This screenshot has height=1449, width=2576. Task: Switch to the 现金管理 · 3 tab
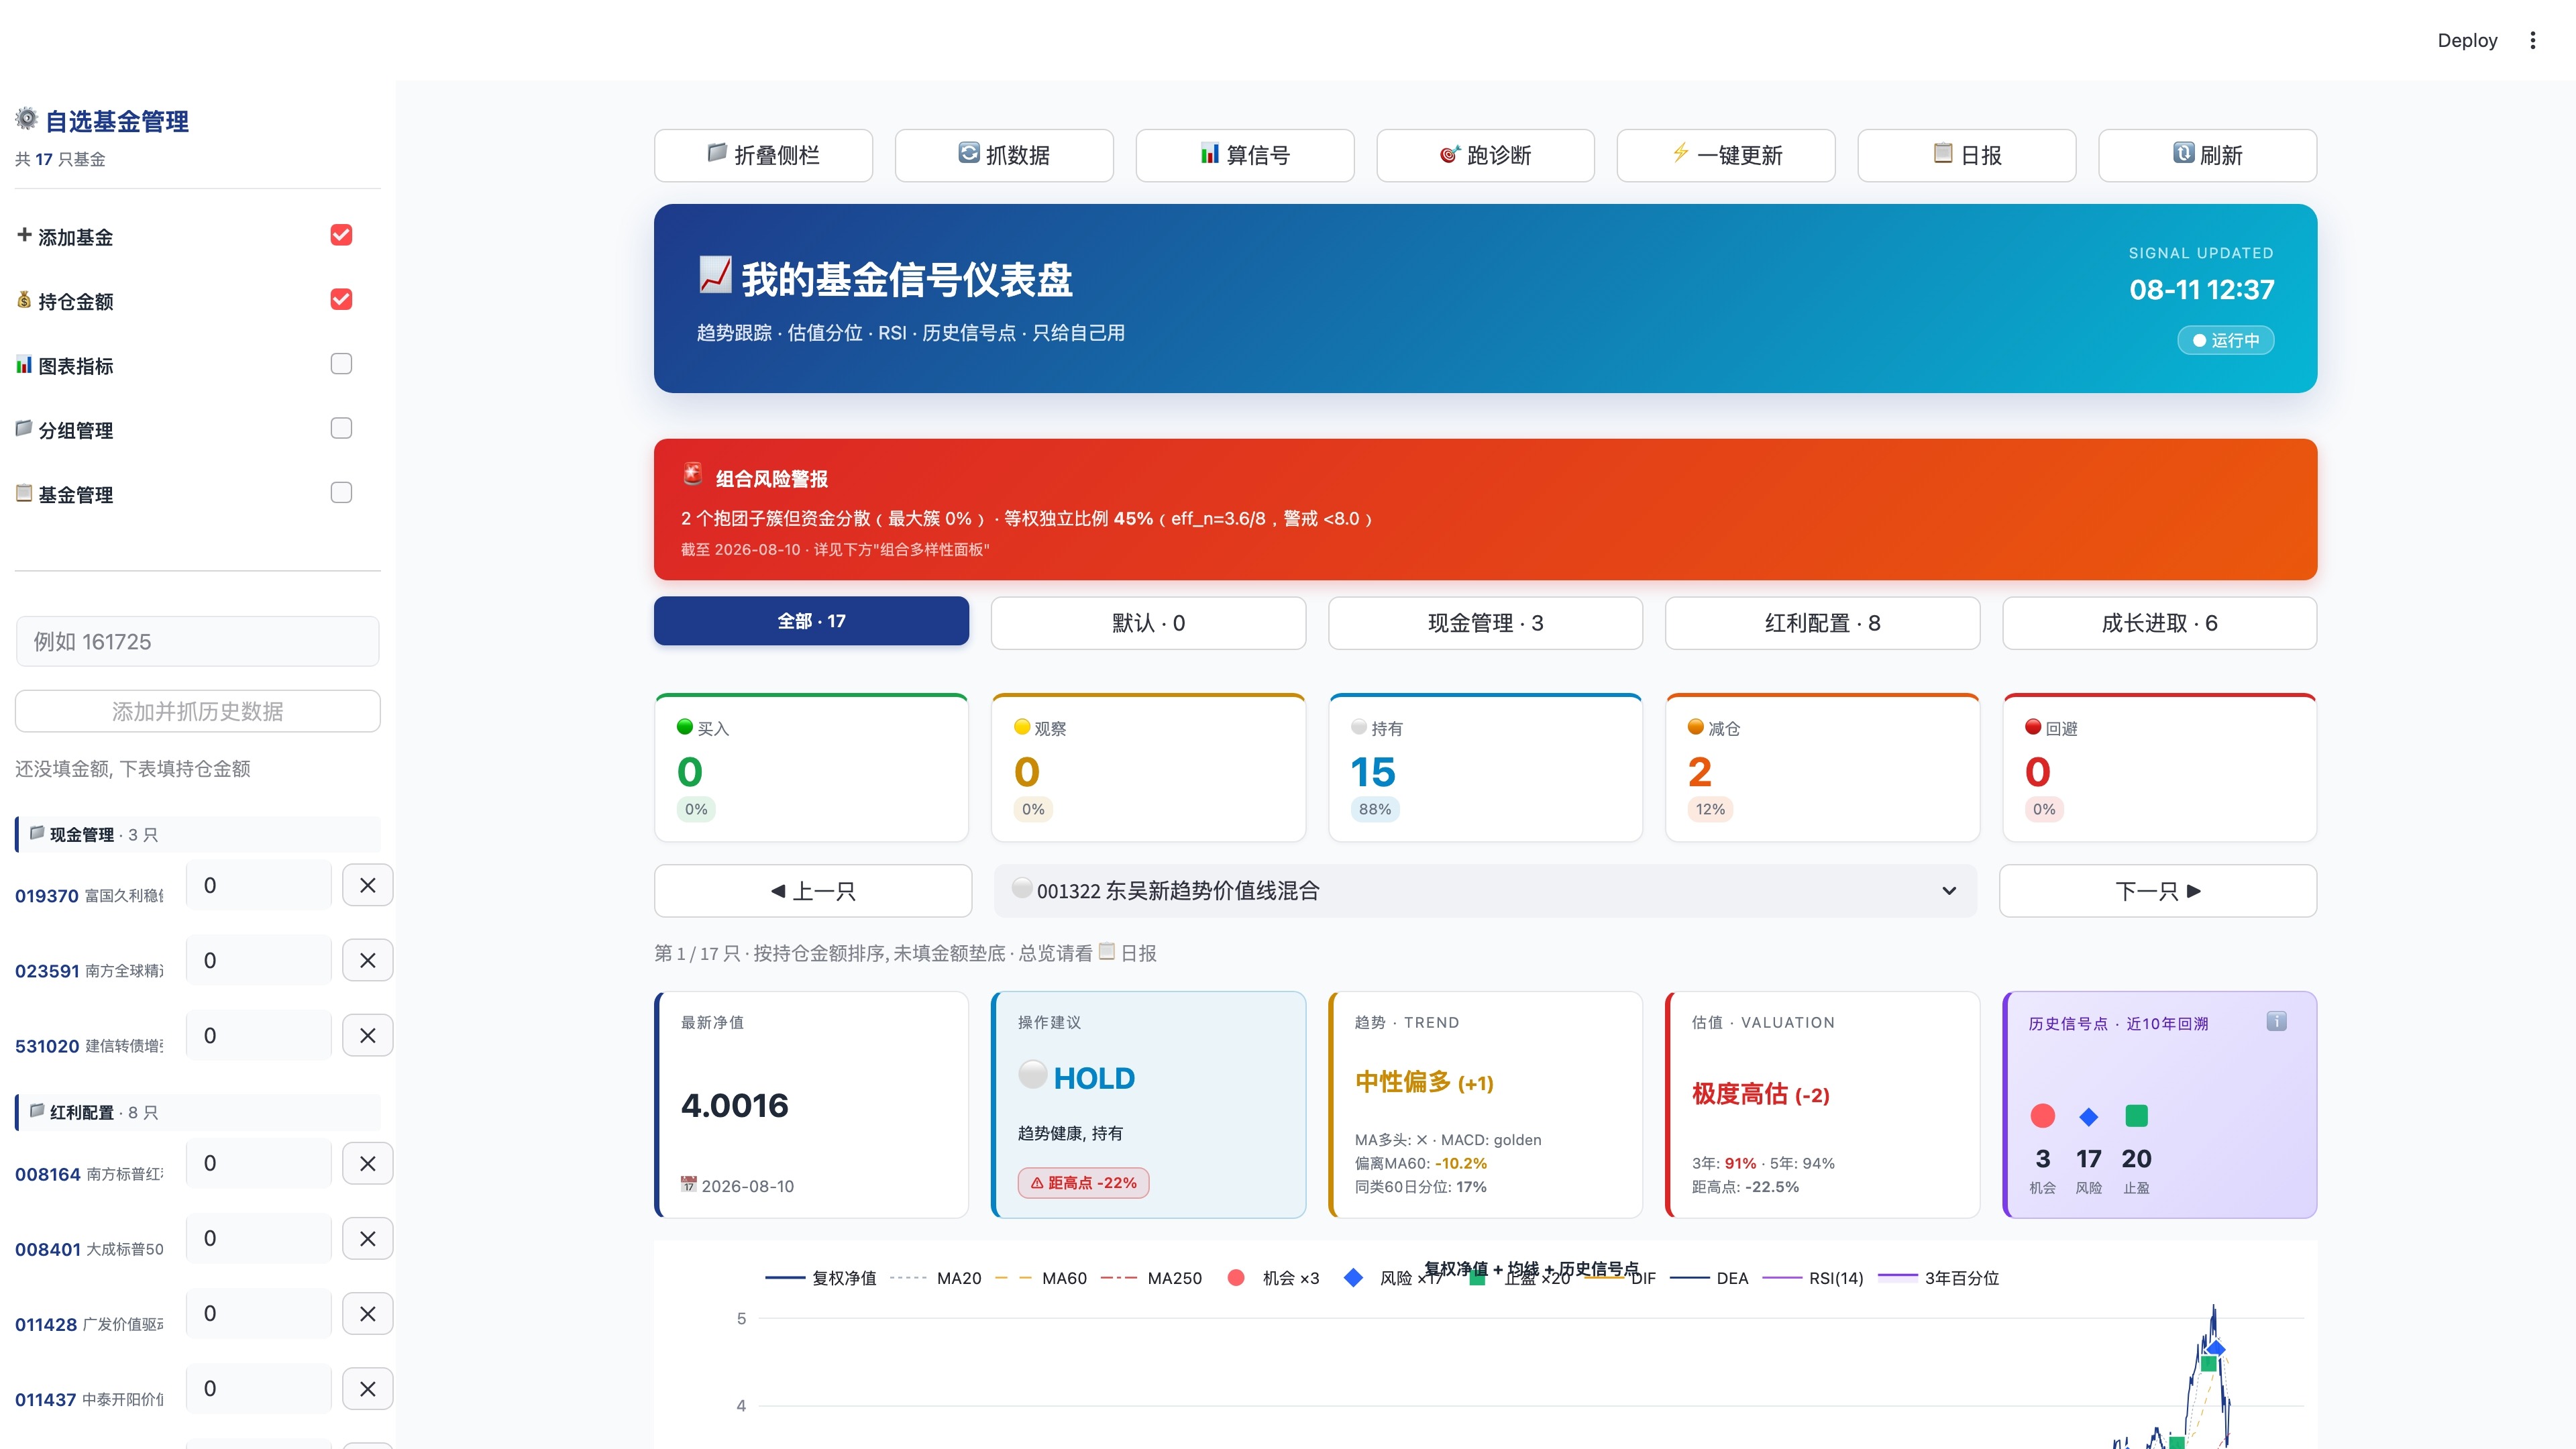point(1485,623)
